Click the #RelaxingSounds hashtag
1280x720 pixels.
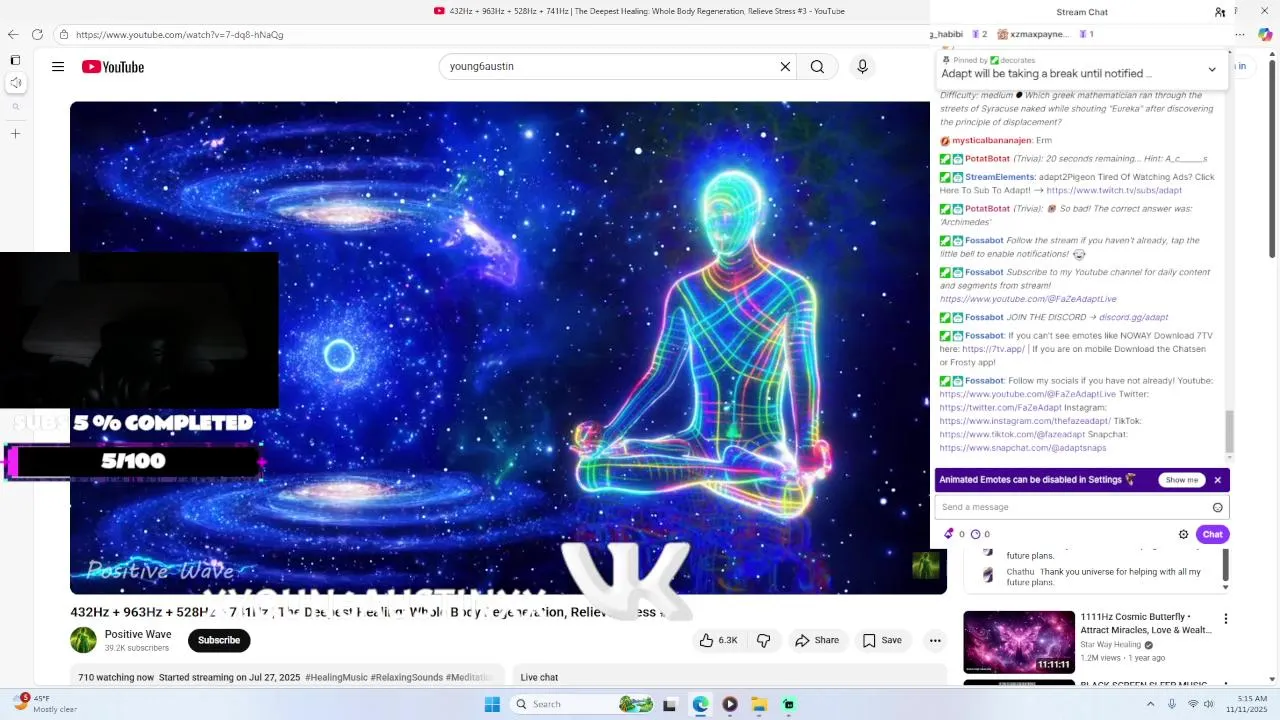406,677
